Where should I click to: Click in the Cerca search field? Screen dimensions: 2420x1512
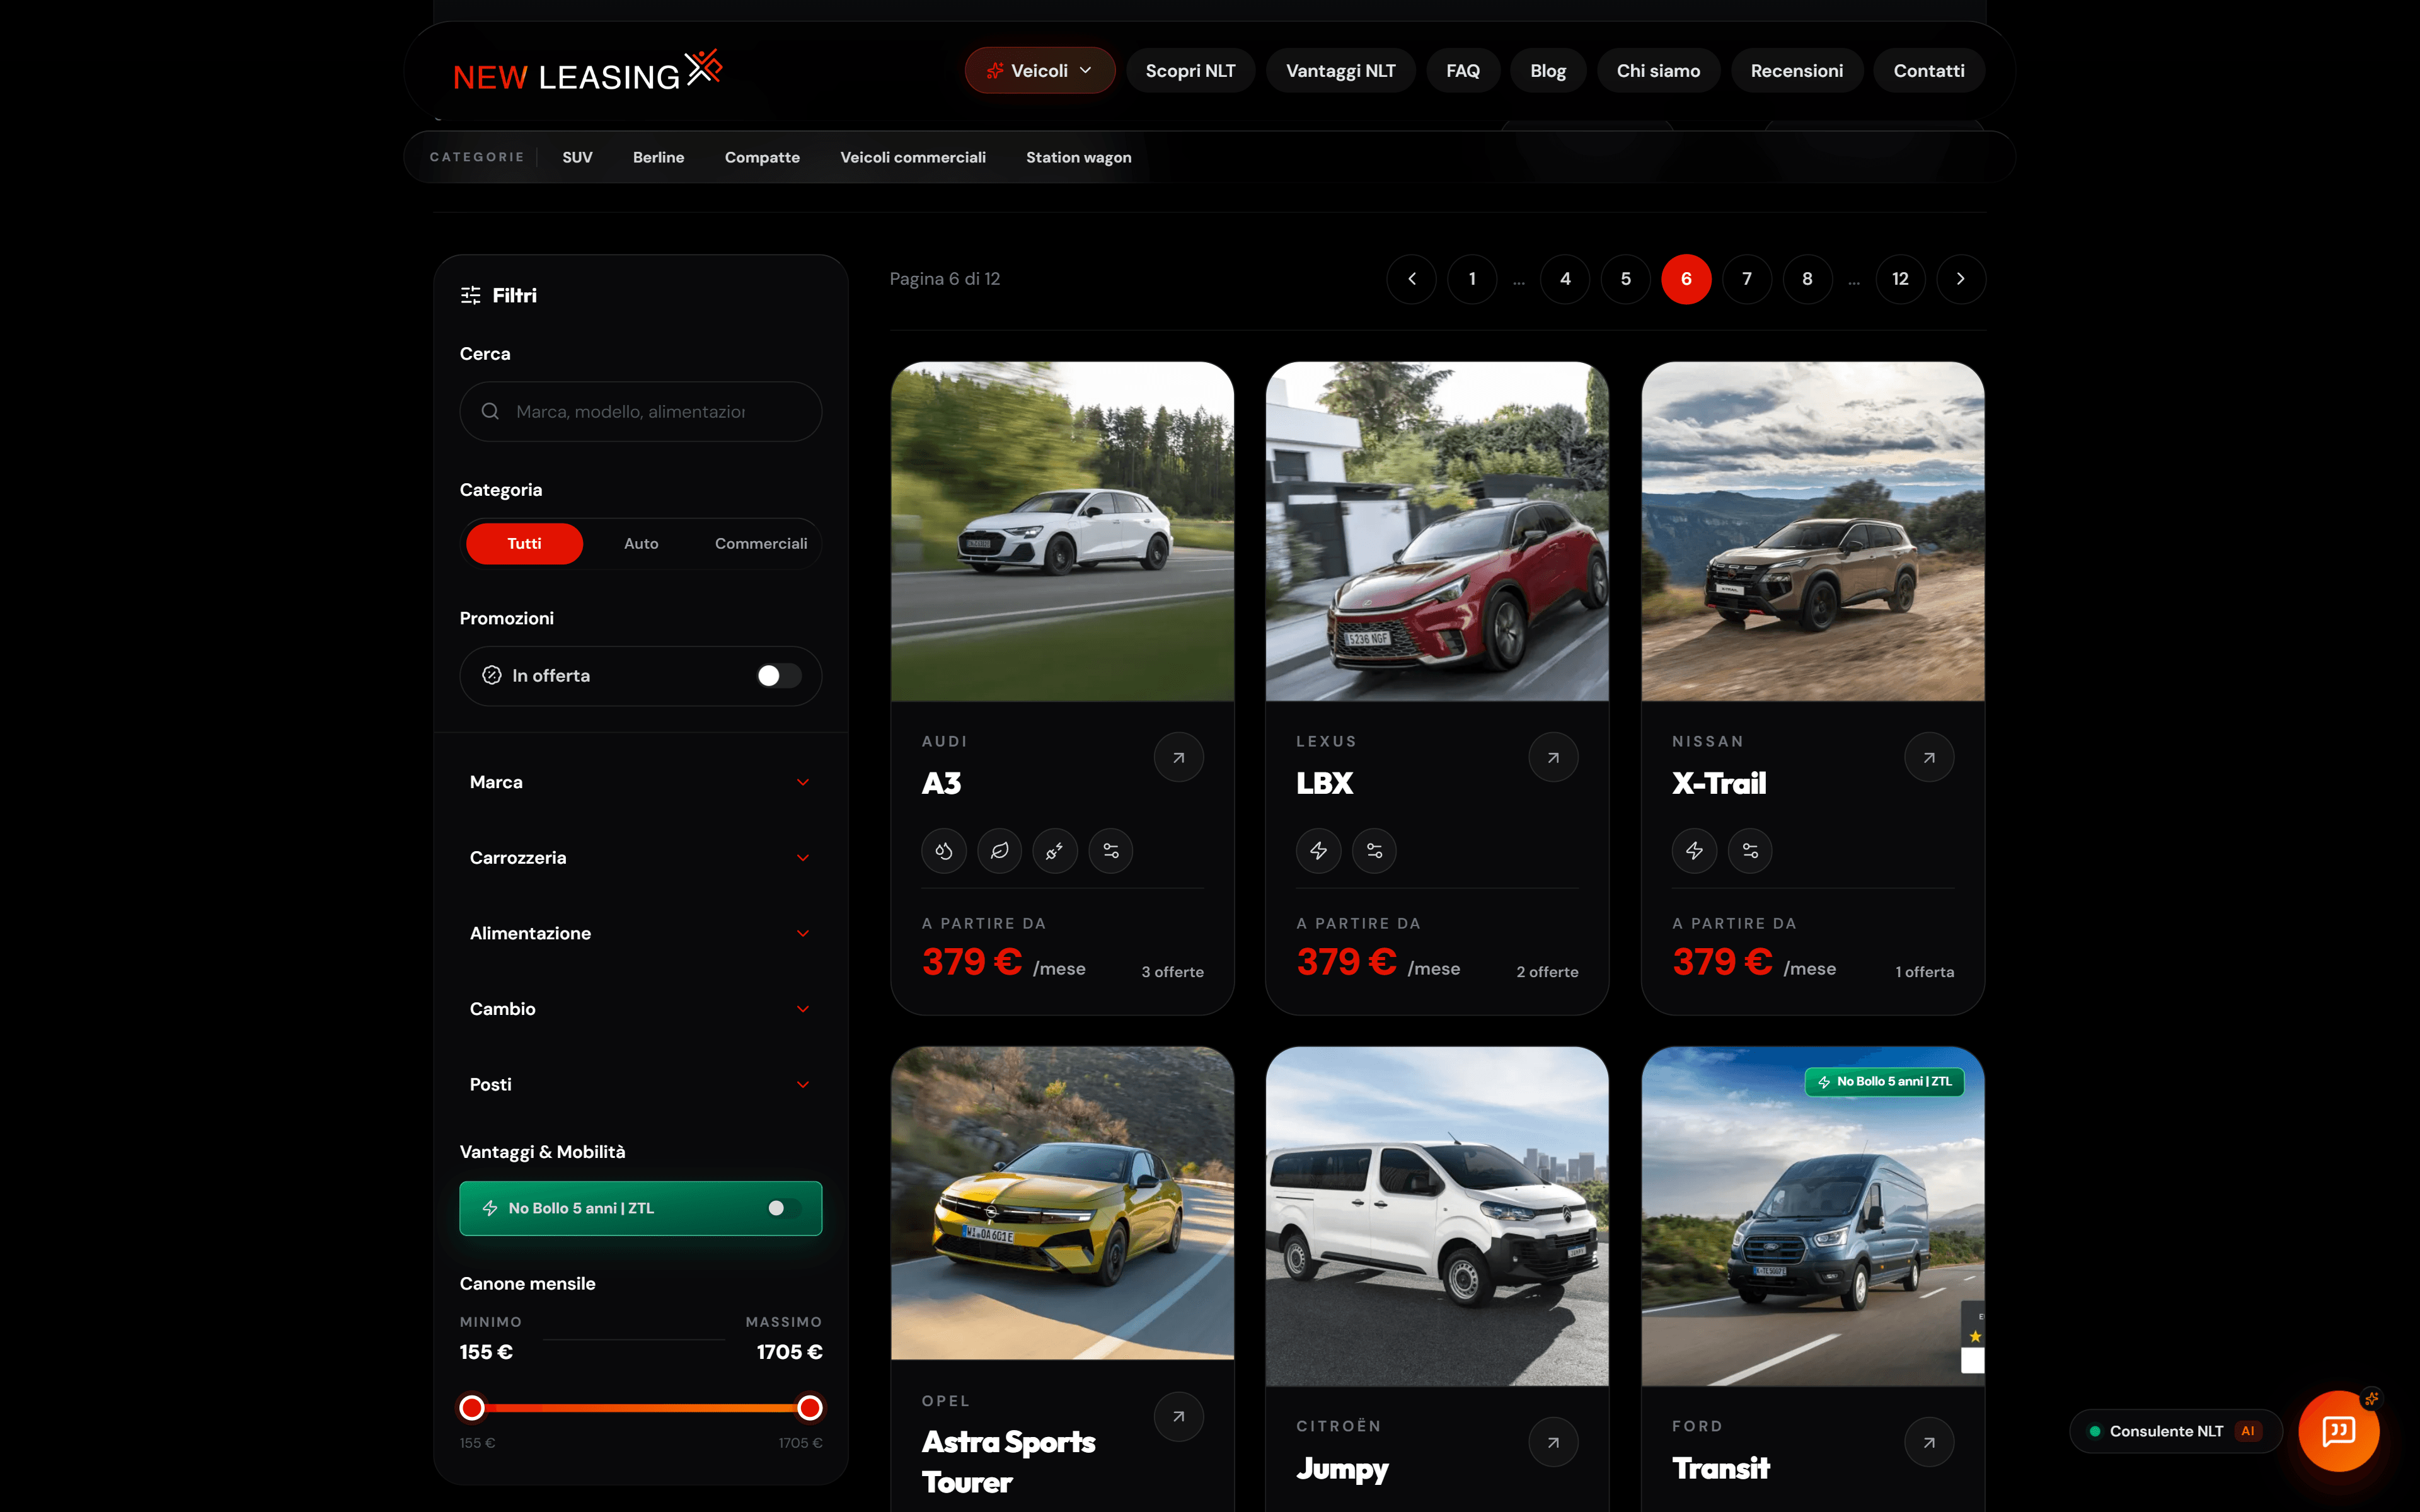tap(640, 411)
